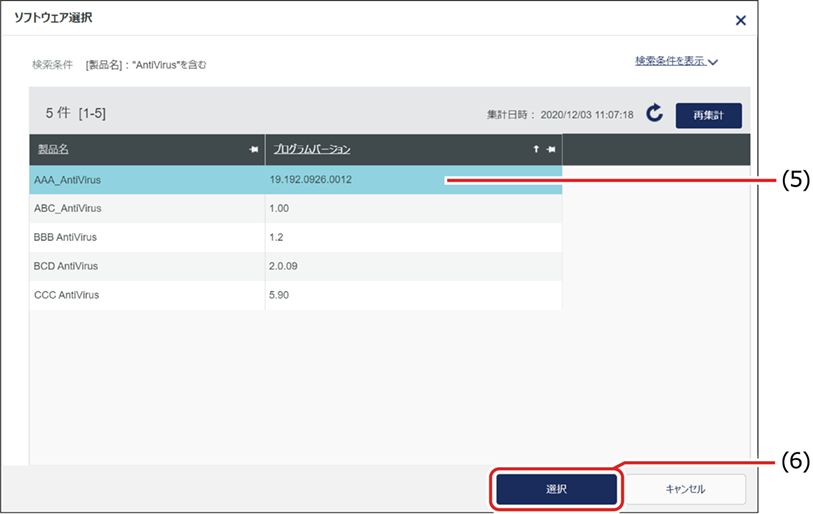Select the ABC_AntiVirus row
Screen dimensions: 813x514
[x=296, y=209]
